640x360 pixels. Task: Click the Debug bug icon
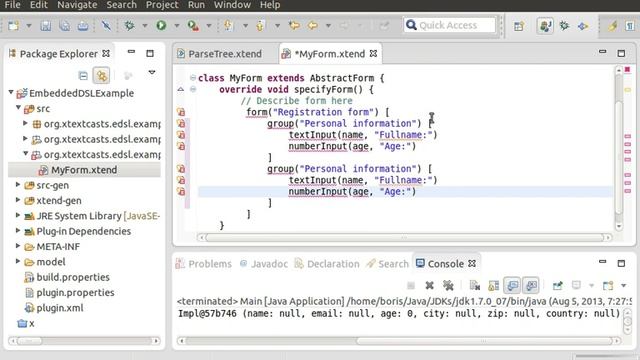pyautogui.click(x=129, y=26)
